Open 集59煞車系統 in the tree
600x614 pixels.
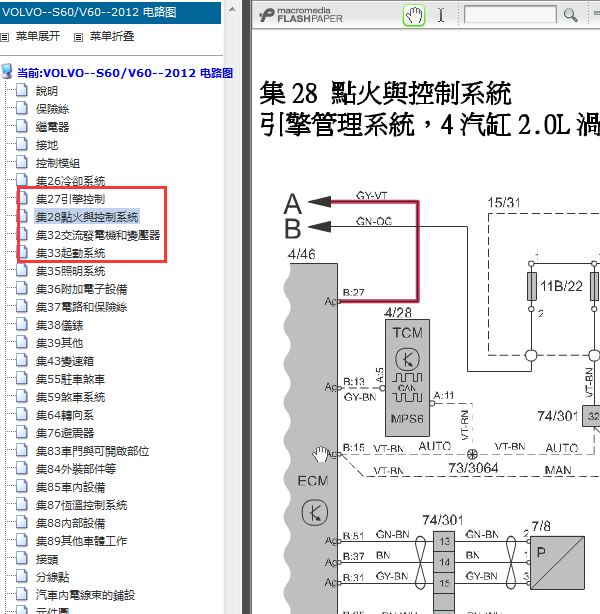(70, 397)
